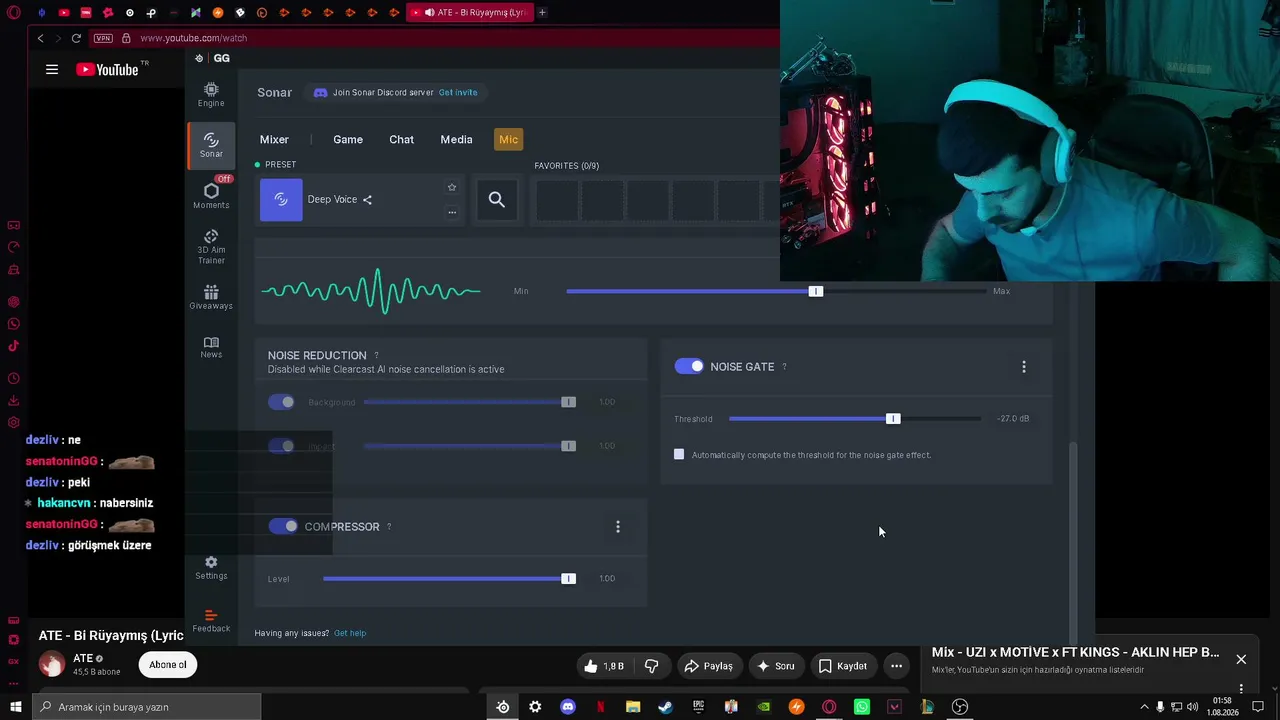Open the Feedback panel
The height and width of the screenshot is (720, 1280).
coord(211,621)
